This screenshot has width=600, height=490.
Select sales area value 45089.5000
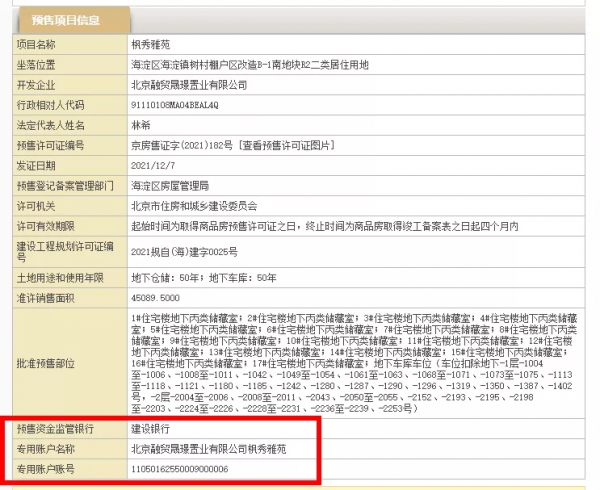click(x=155, y=298)
